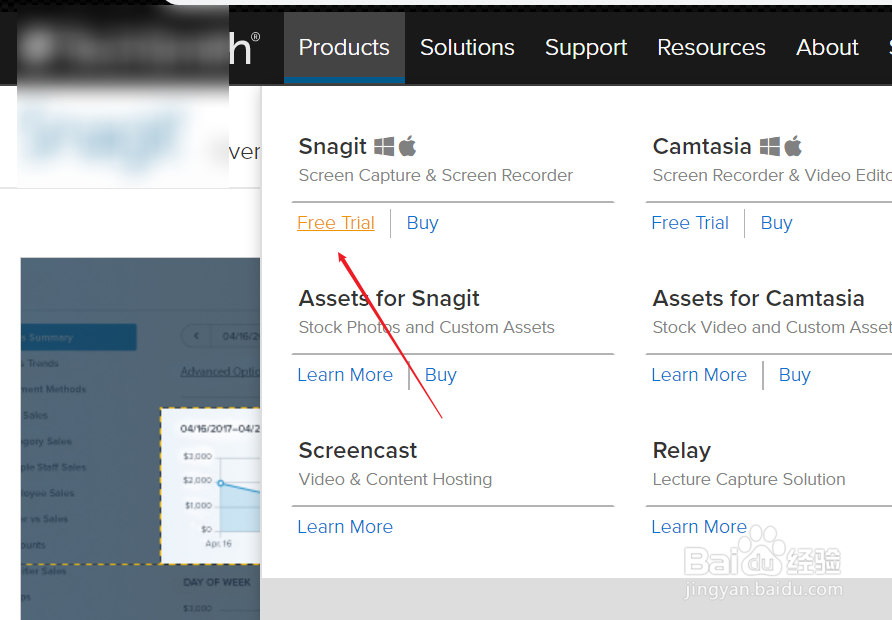Select the Screencast heading
Screen dimensions: 892x620
[x=358, y=450]
